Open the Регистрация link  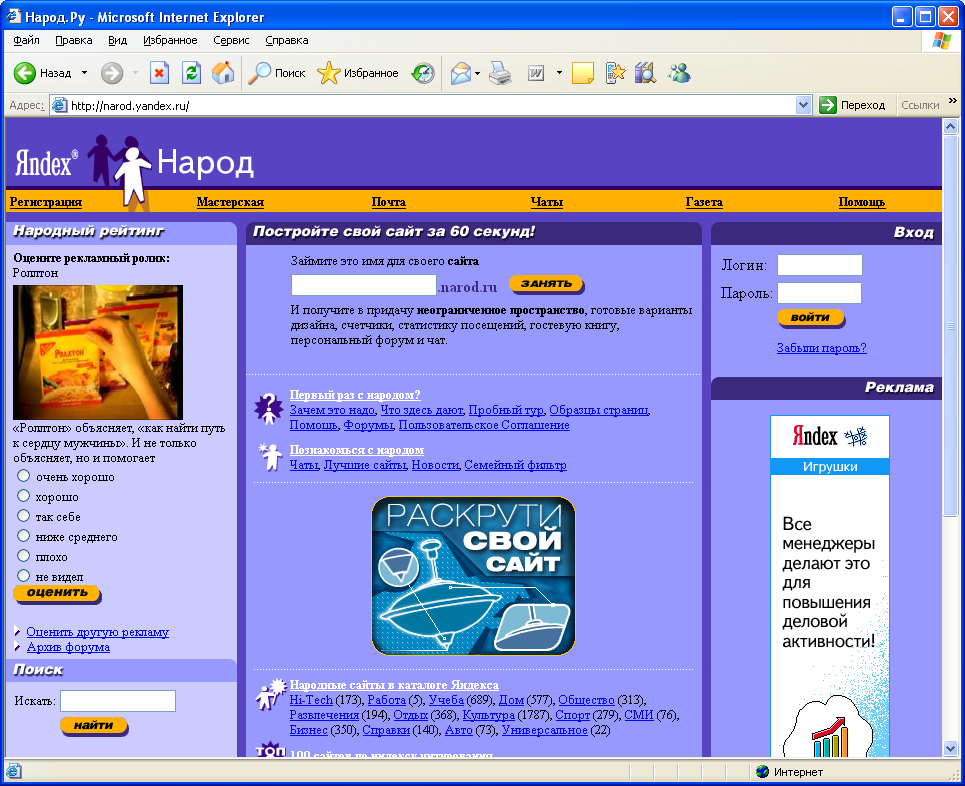tap(46, 202)
